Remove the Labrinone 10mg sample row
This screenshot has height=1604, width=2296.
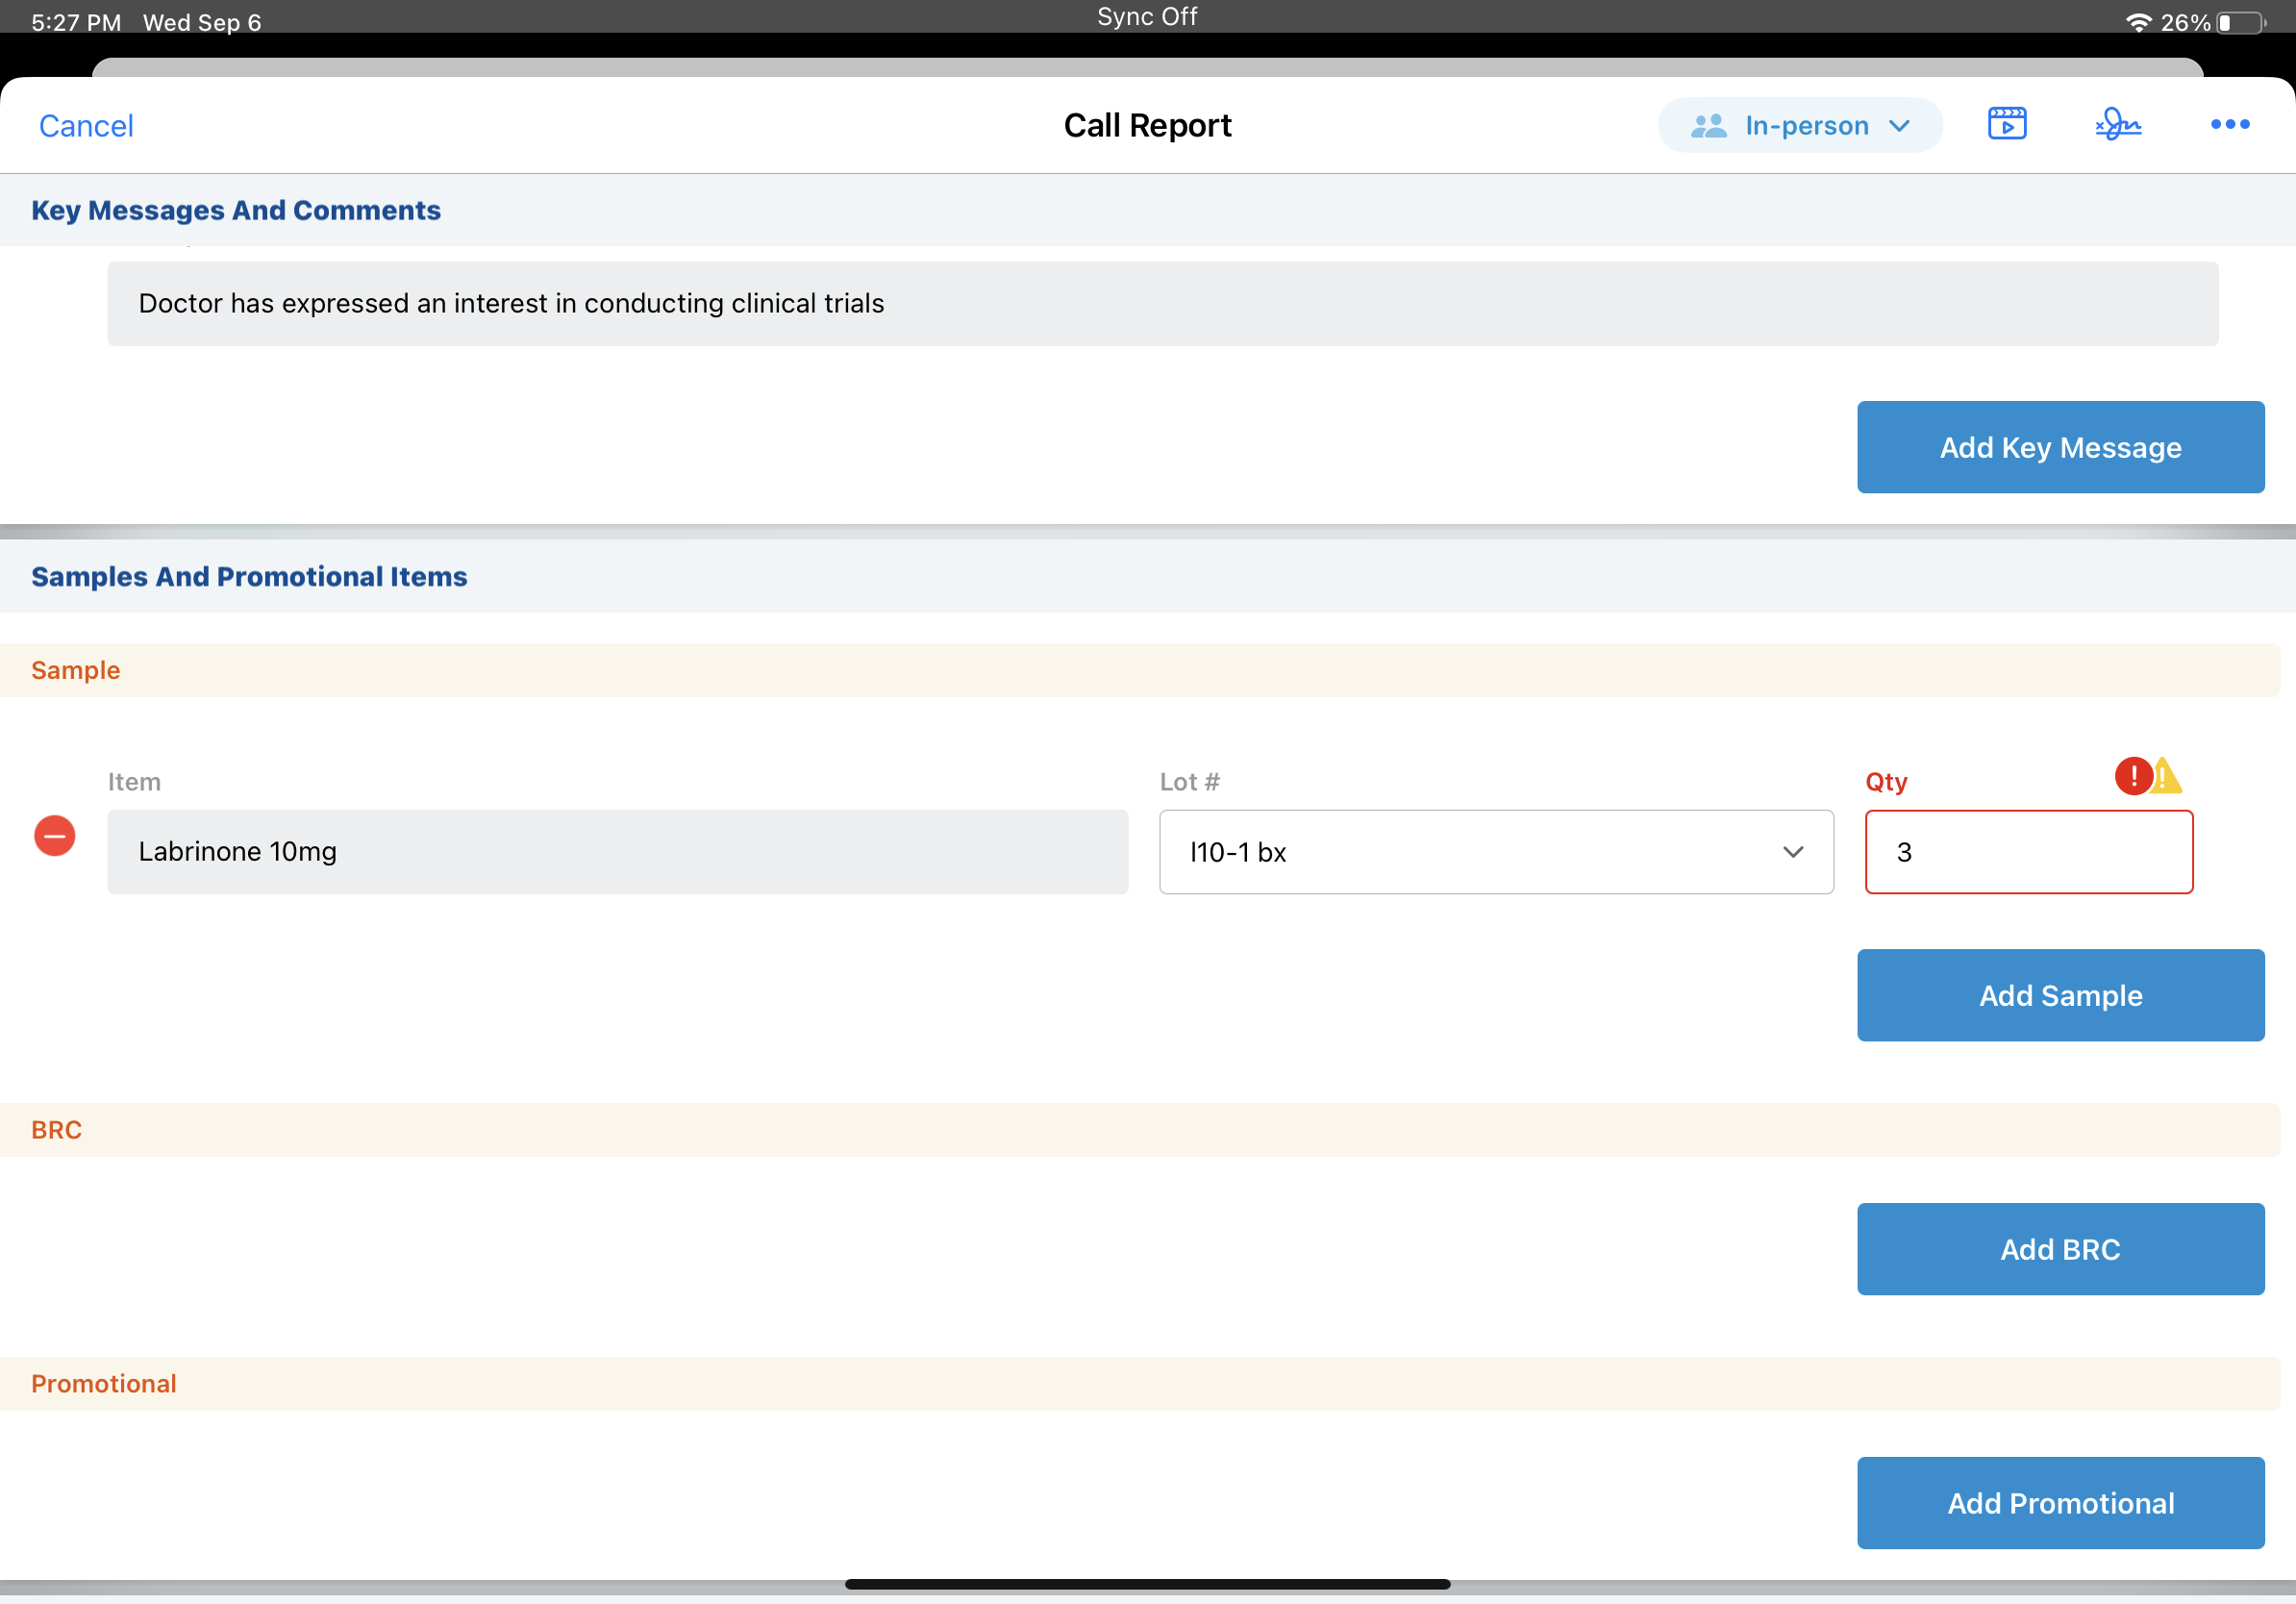[x=55, y=836]
